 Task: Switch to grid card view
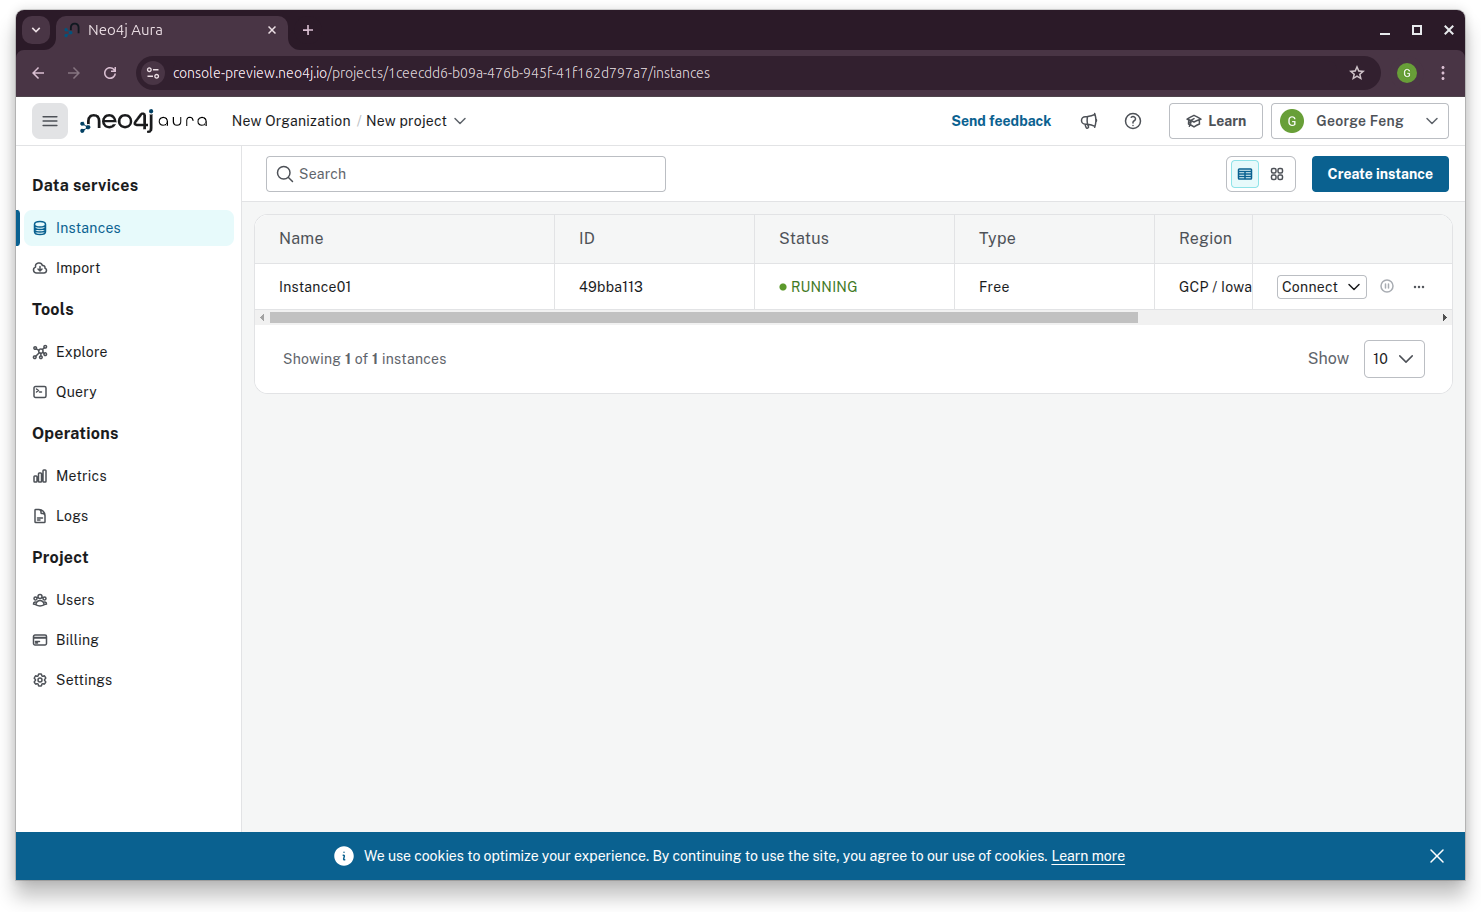tap(1277, 174)
